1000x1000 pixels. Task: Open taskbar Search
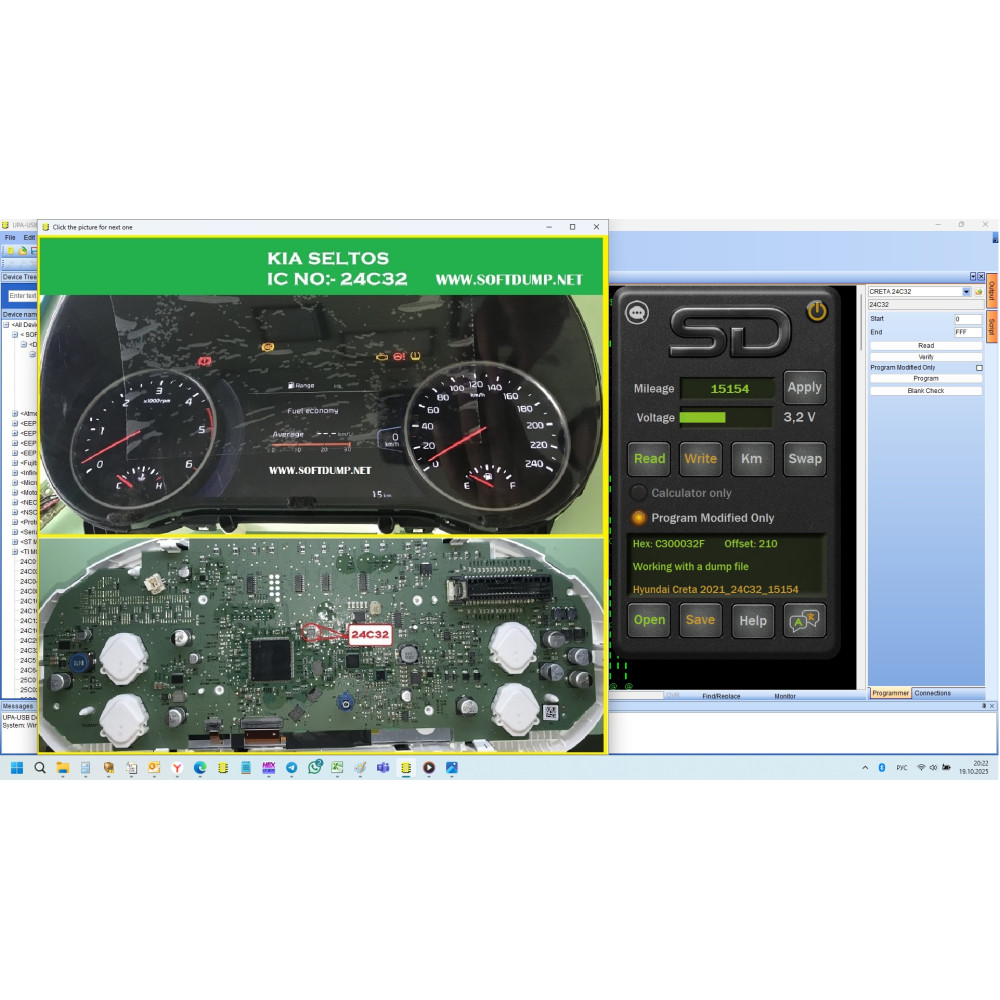40,767
